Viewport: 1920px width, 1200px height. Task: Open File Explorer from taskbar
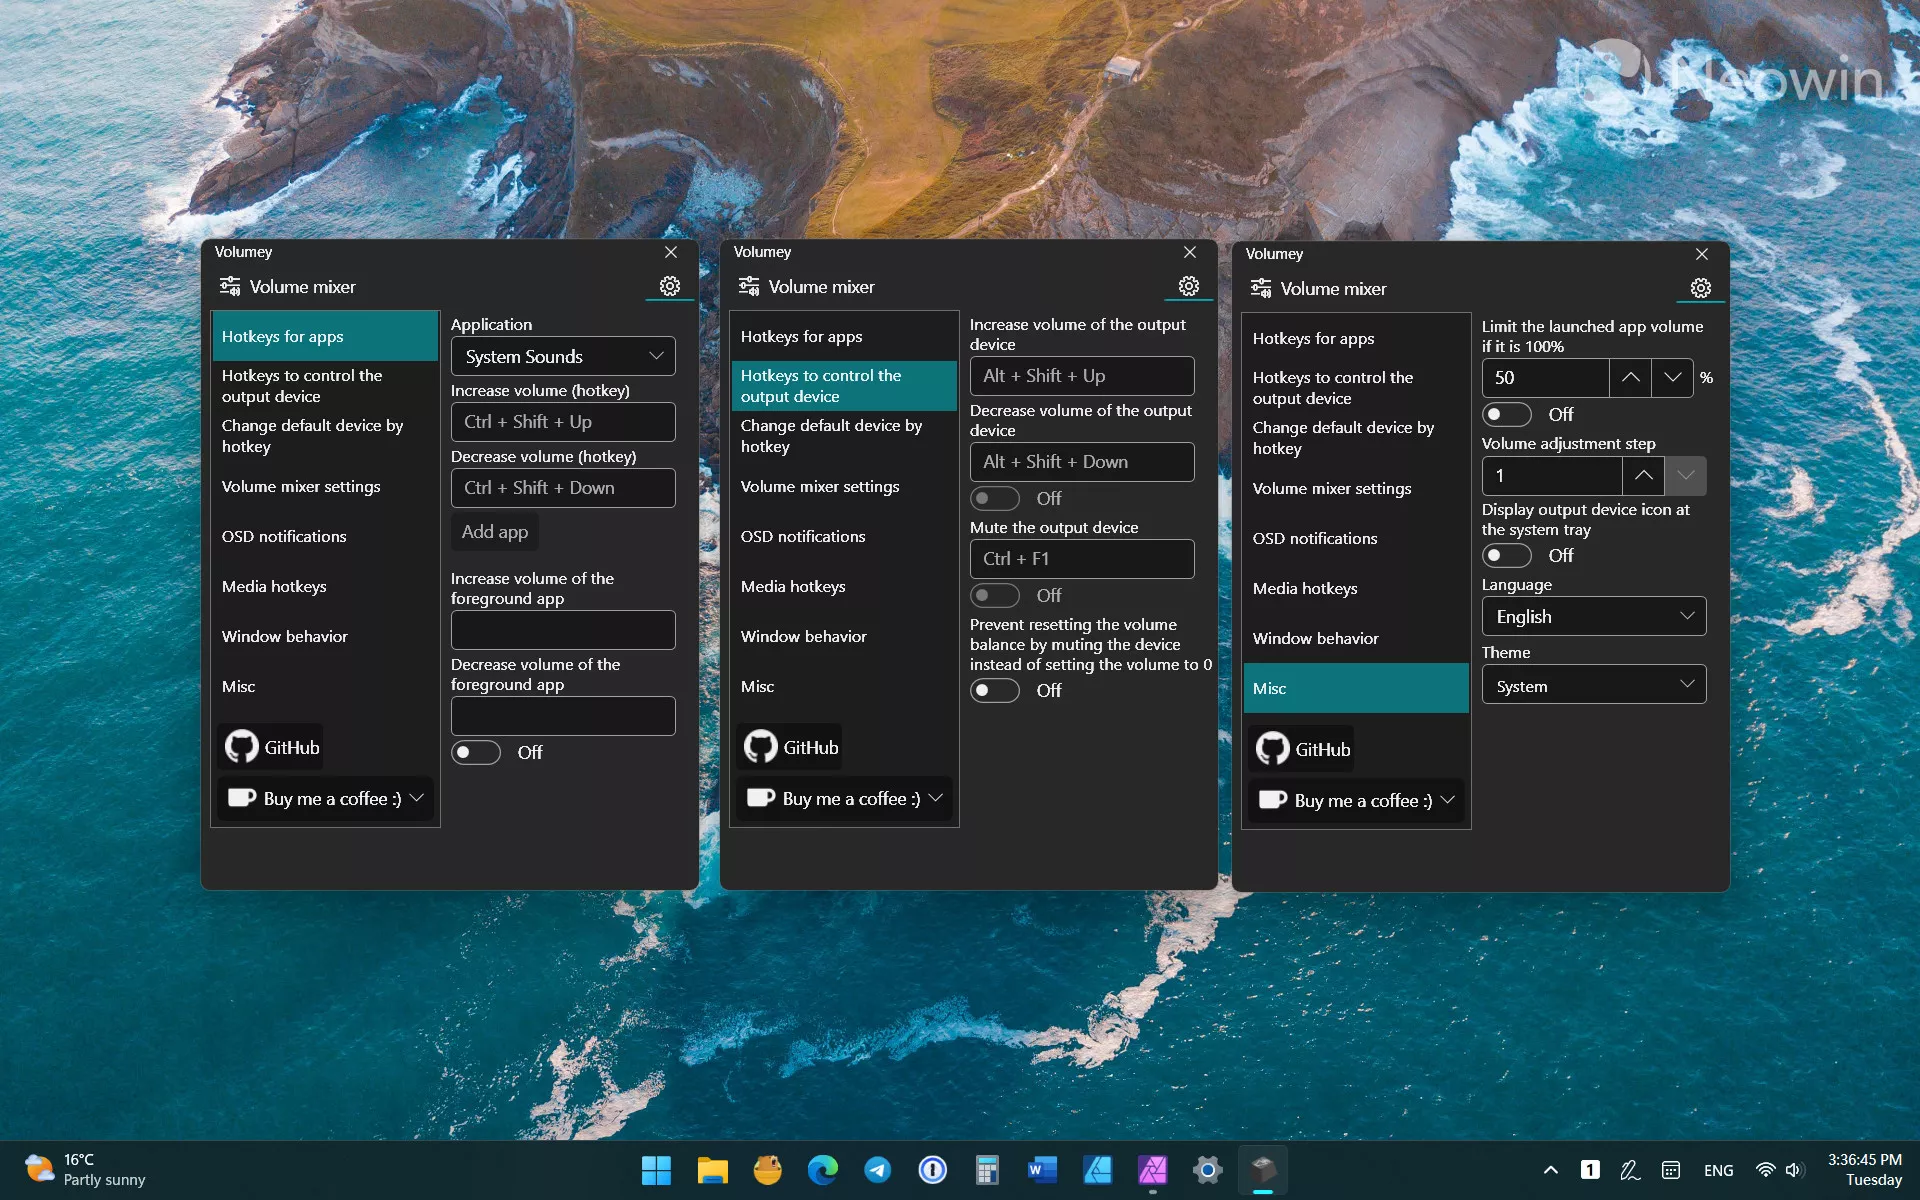712,1169
